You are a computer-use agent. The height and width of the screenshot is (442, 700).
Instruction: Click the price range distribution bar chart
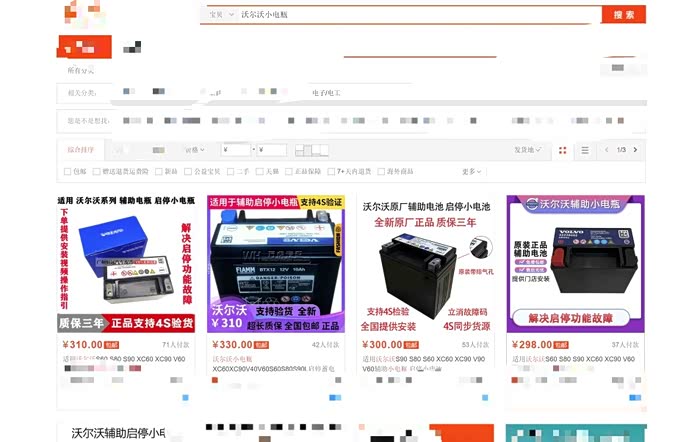(312, 150)
